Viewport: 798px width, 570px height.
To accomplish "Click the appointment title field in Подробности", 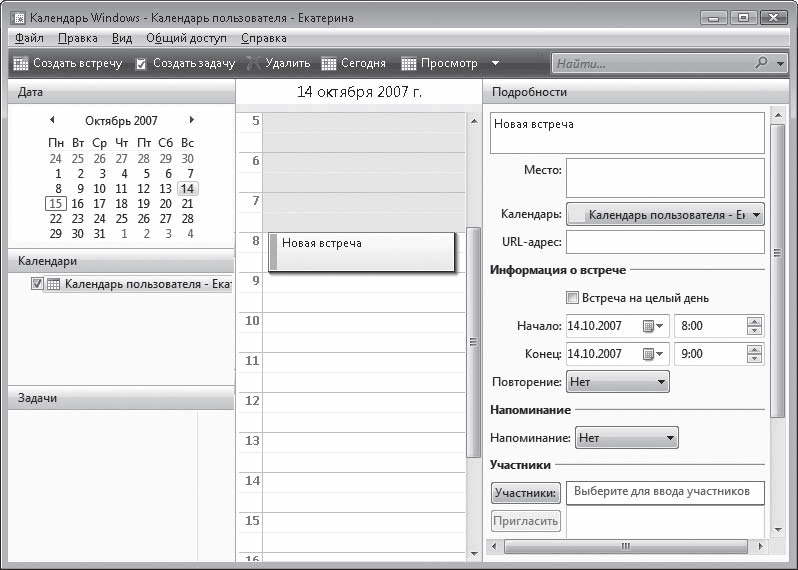I will [x=627, y=133].
